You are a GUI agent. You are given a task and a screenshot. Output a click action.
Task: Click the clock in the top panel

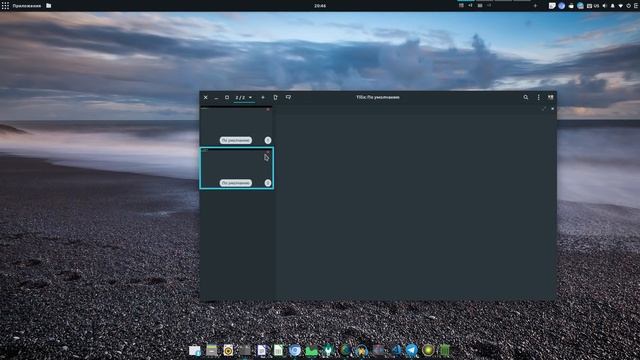pos(320,6)
